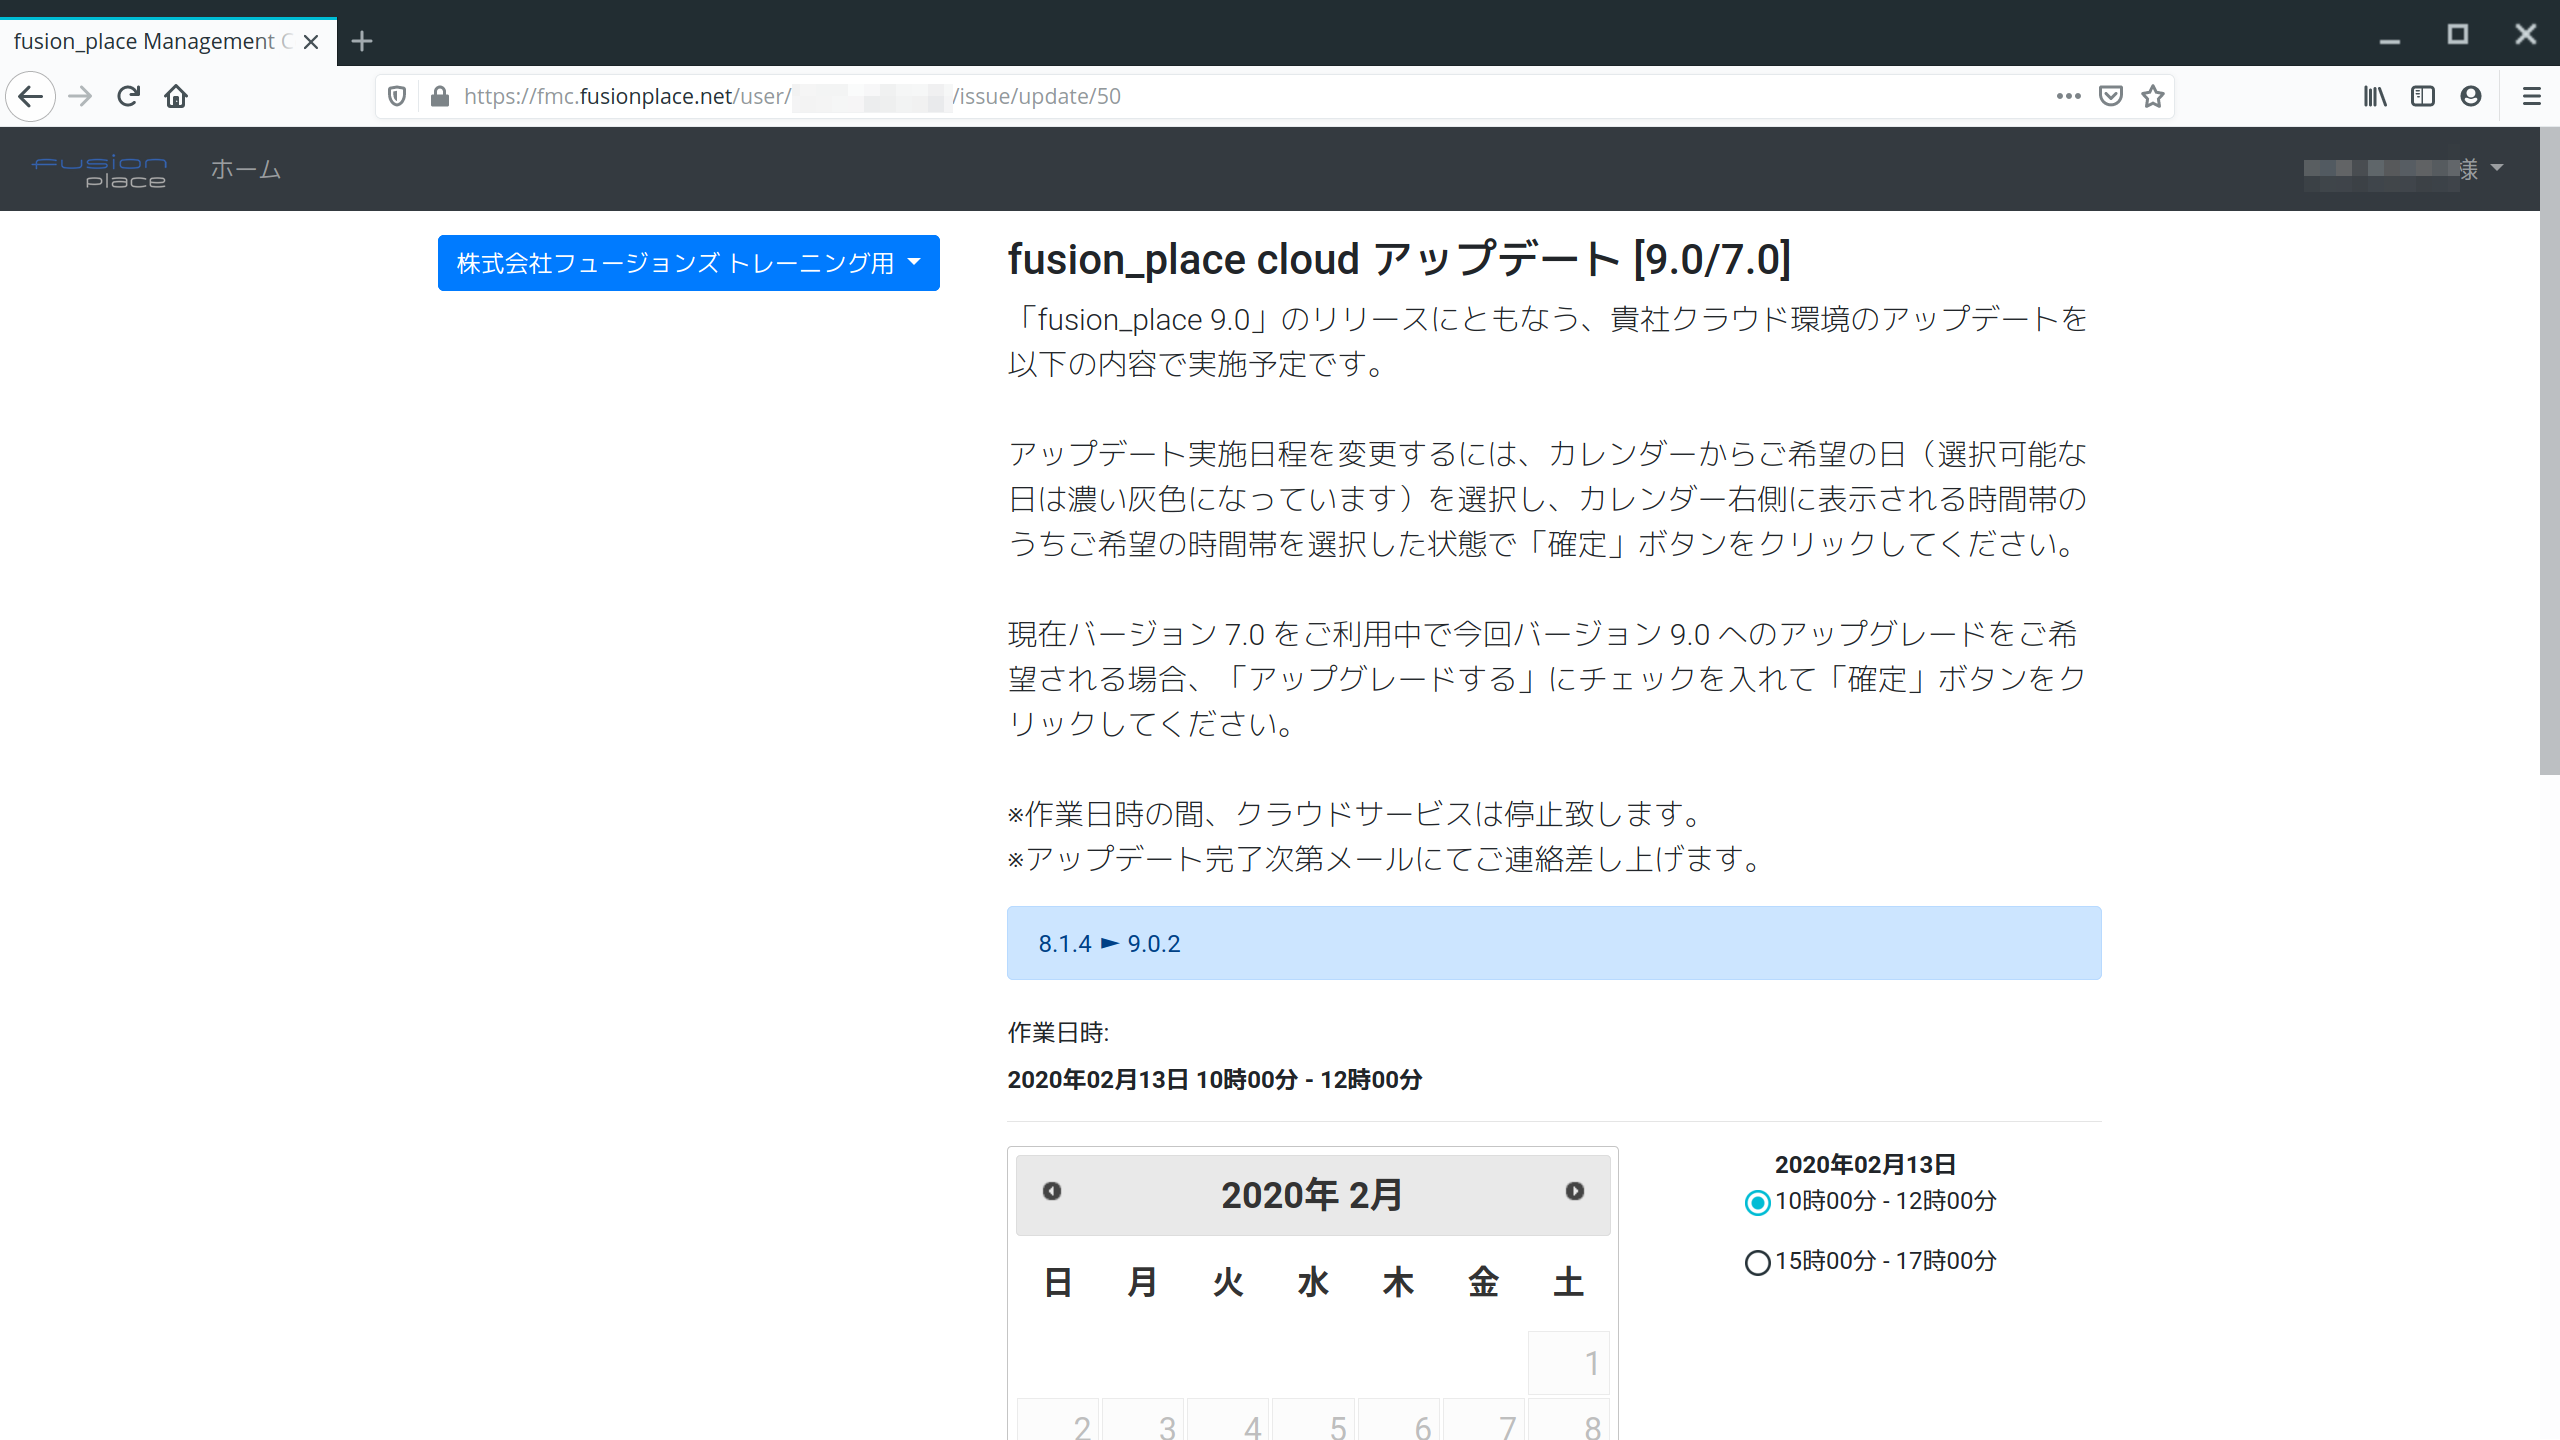This screenshot has height=1440, width=2560.
Task: Click calendar date 1
Action: pyautogui.click(x=1569, y=1363)
